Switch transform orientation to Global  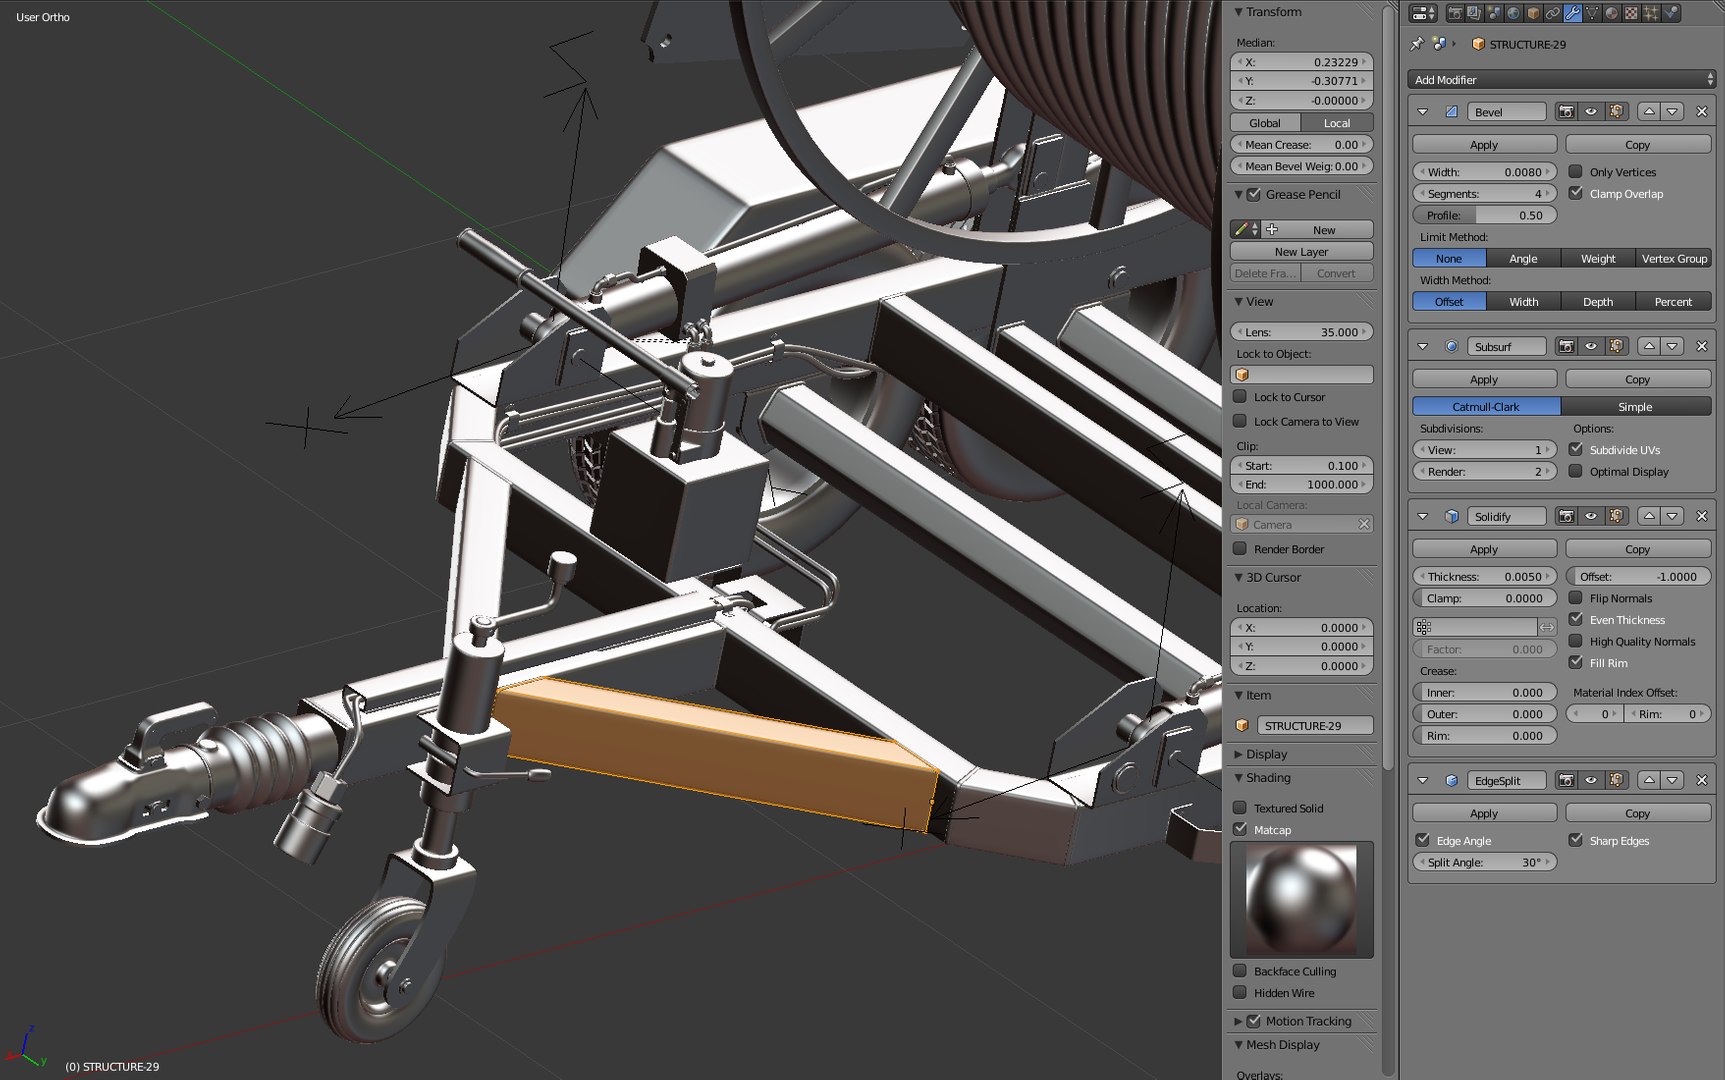1265,123
